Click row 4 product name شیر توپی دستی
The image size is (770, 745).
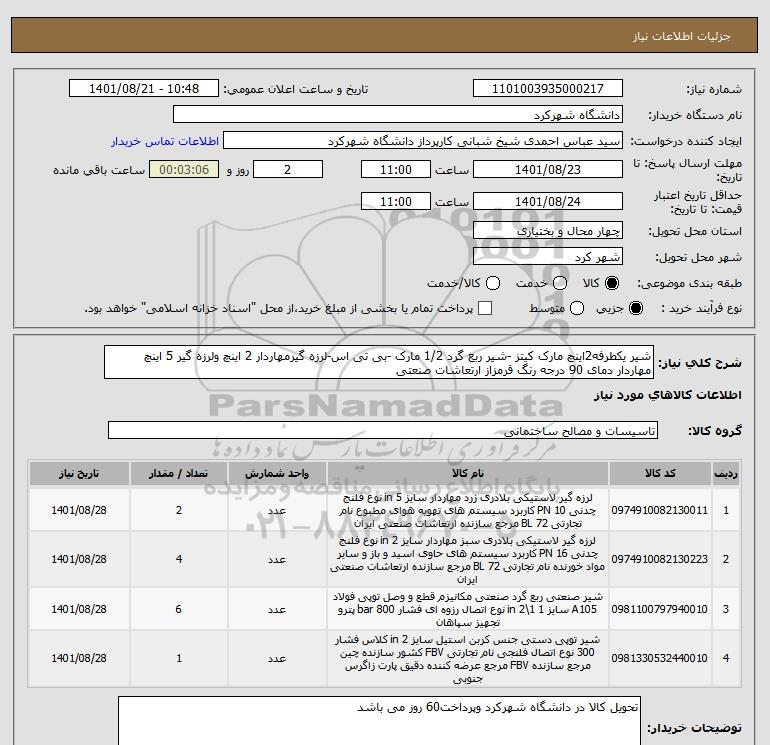click(x=467, y=659)
